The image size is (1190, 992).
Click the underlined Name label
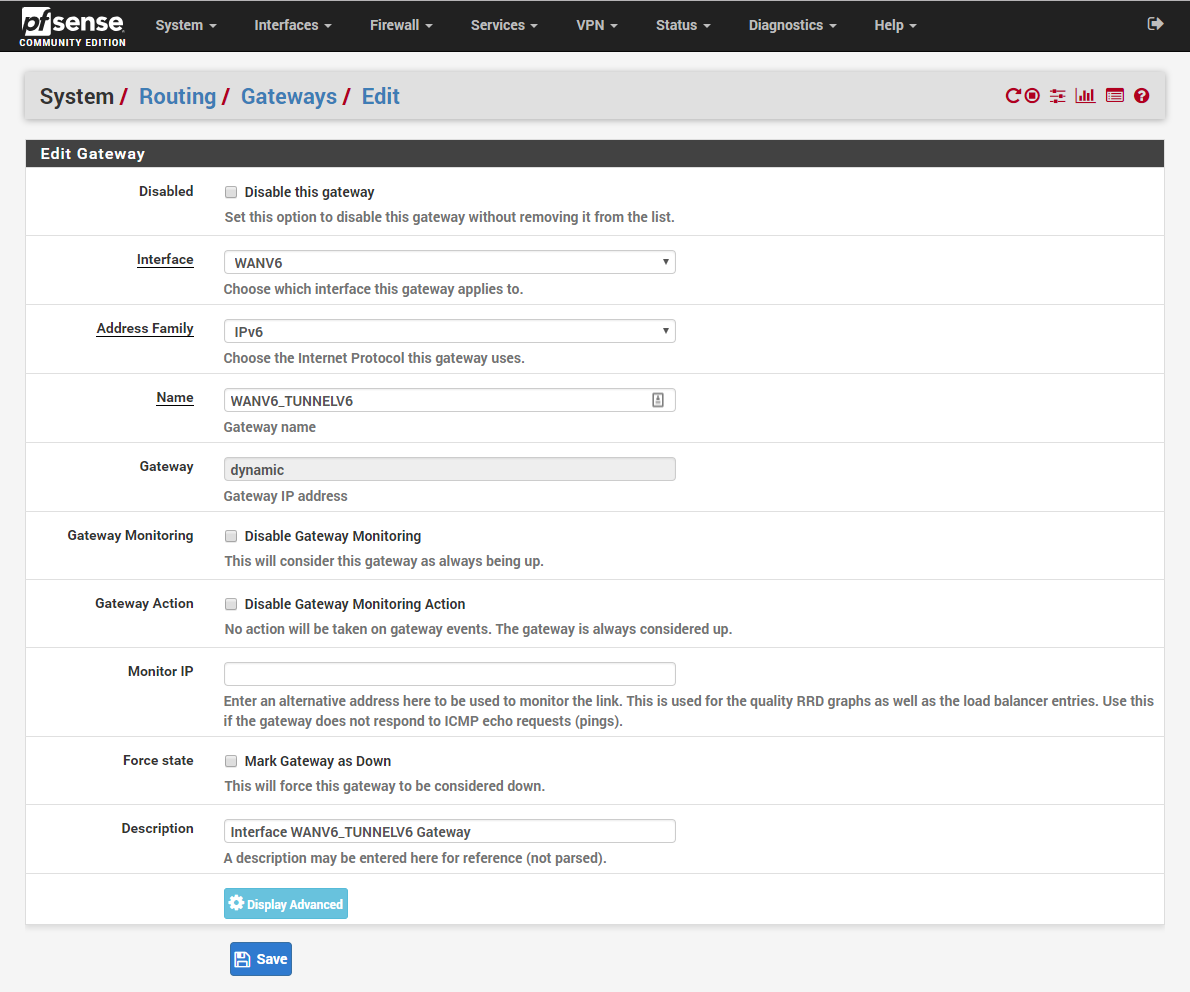pyautogui.click(x=175, y=398)
